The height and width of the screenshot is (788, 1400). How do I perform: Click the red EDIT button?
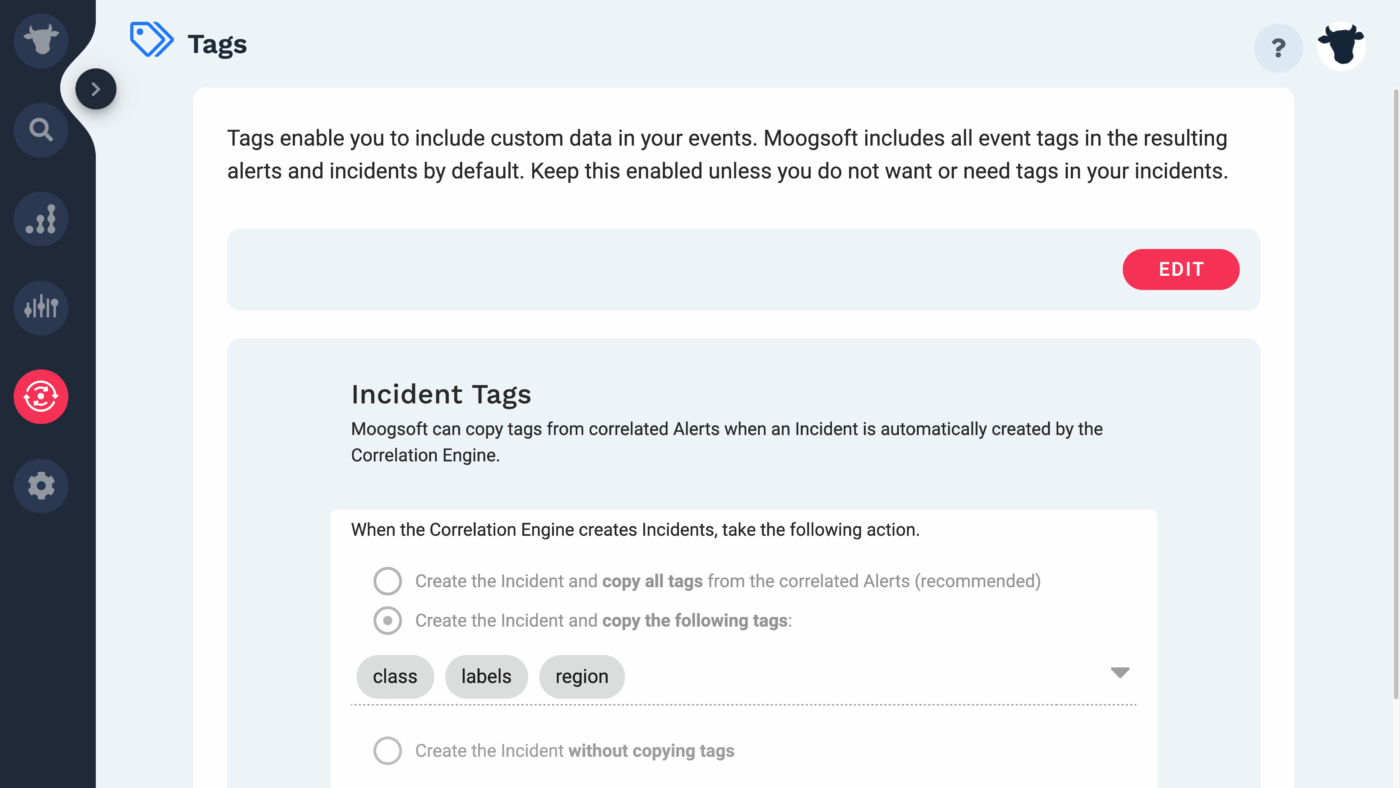pyautogui.click(x=1181, y=270)
